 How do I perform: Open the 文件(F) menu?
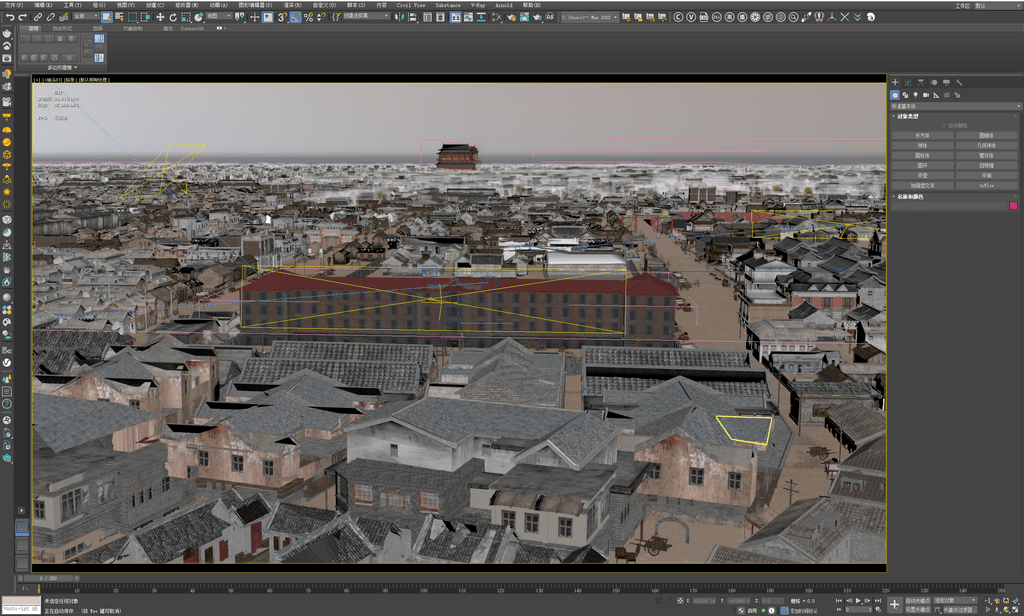pyautogui.click(x=14, y=5)
